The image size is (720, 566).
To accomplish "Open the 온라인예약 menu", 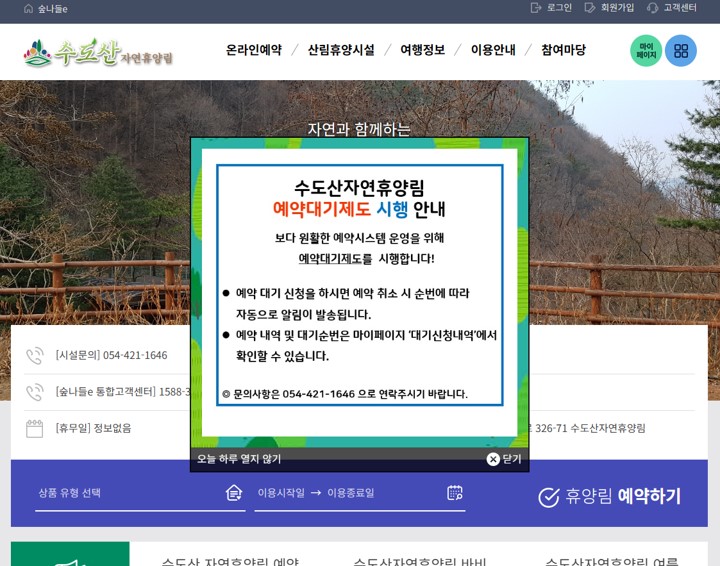I will (253, 50).
